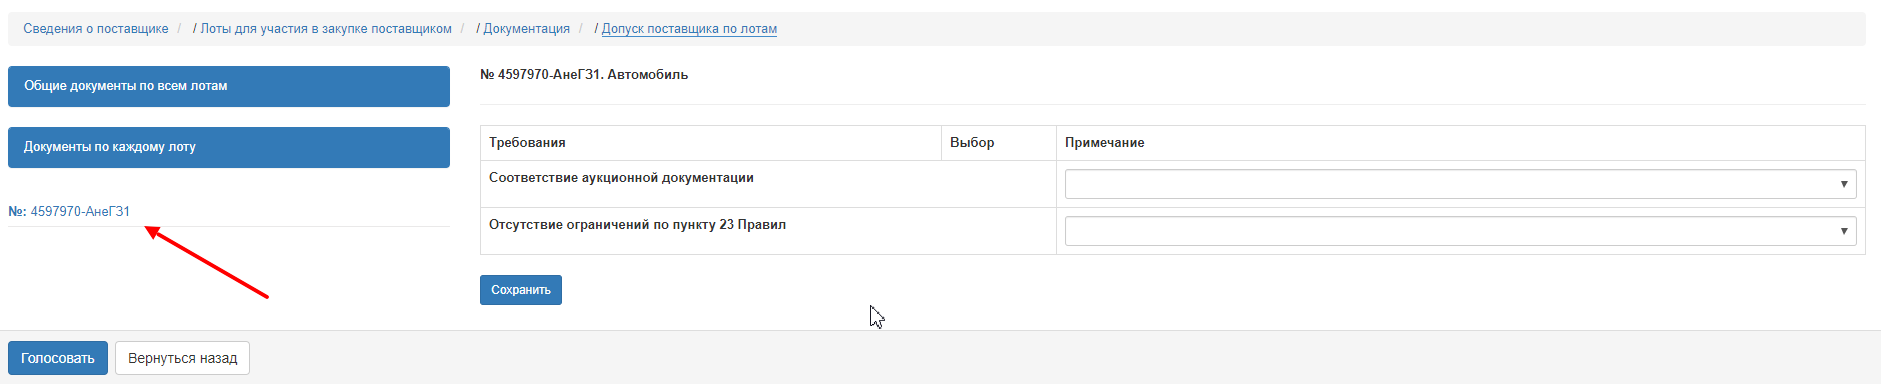Click the heading № 4597970-АнеГЗ1. Автомобиль
Screen dimensions: 1881x384
pyautogui.click(x=584, y=75)
